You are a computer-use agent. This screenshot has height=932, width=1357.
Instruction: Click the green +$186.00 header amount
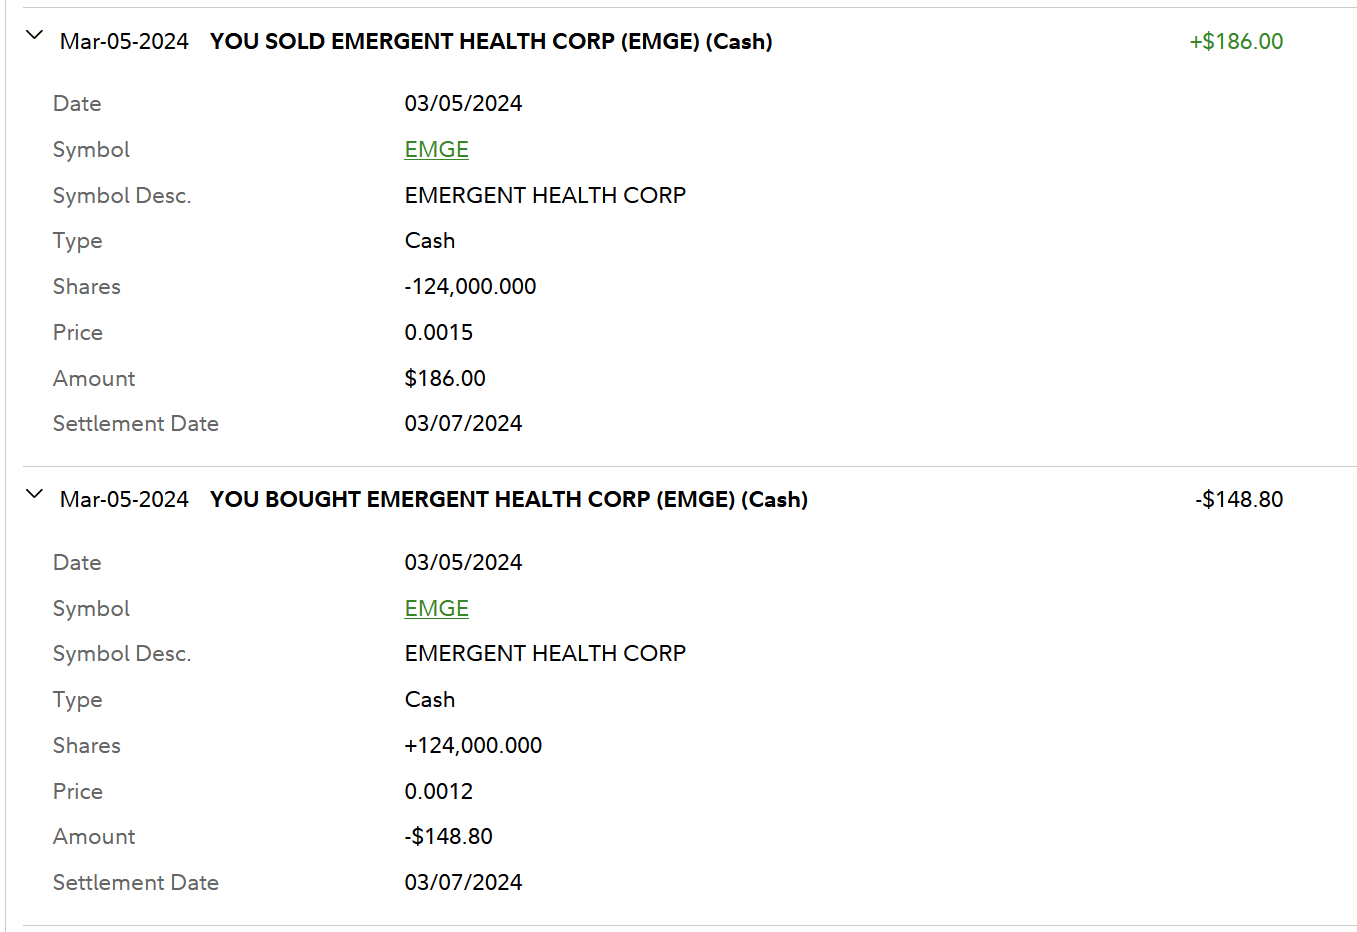coord(1236,42)
